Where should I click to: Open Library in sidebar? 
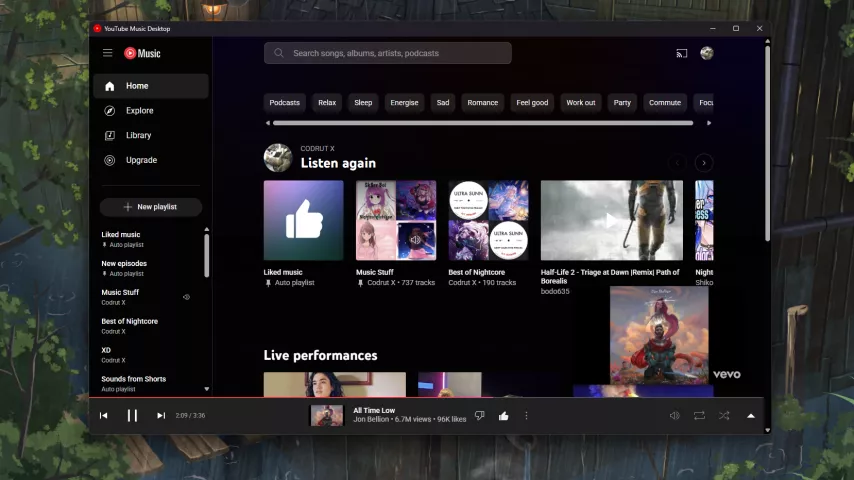[151, 135]
